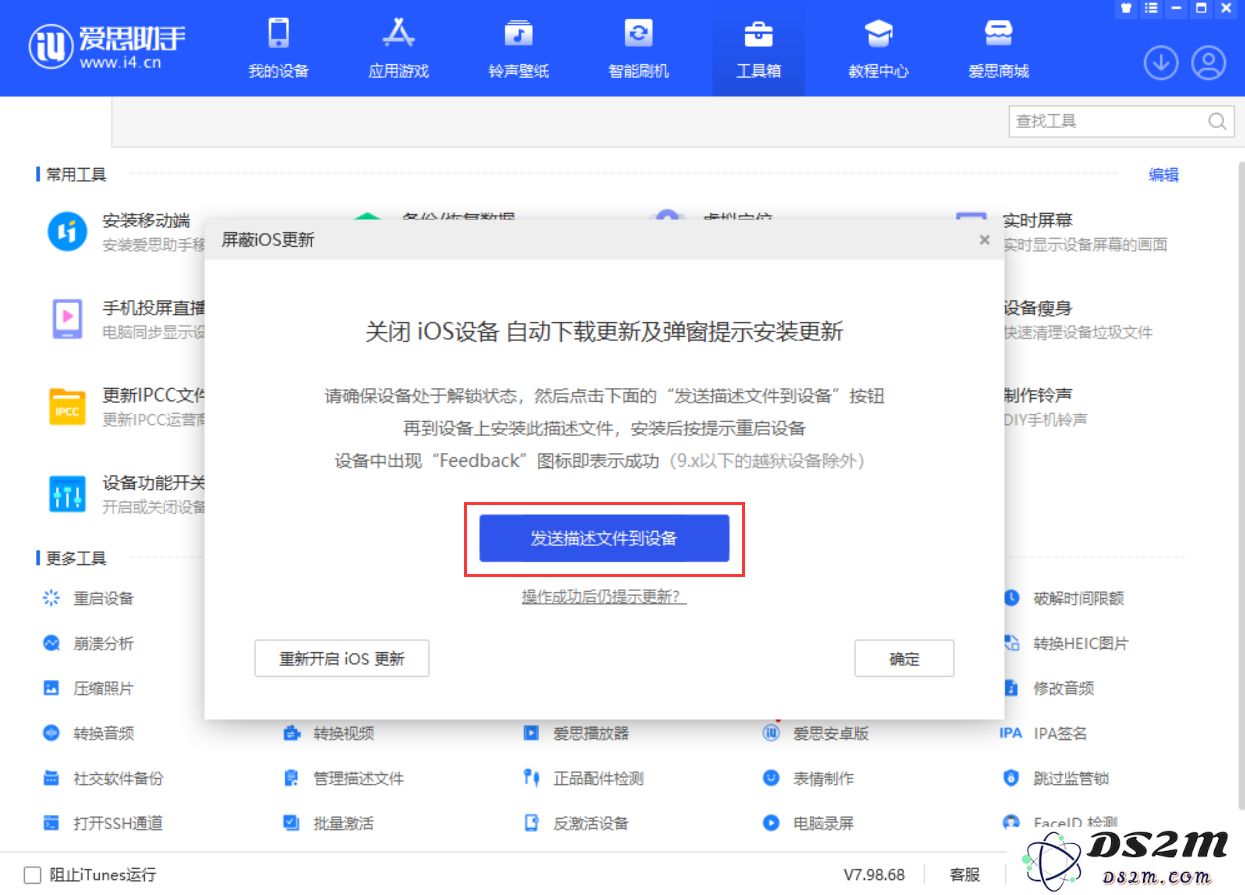Open the 教程中心 tab
Screen dimensions: 1245x895
879,48
